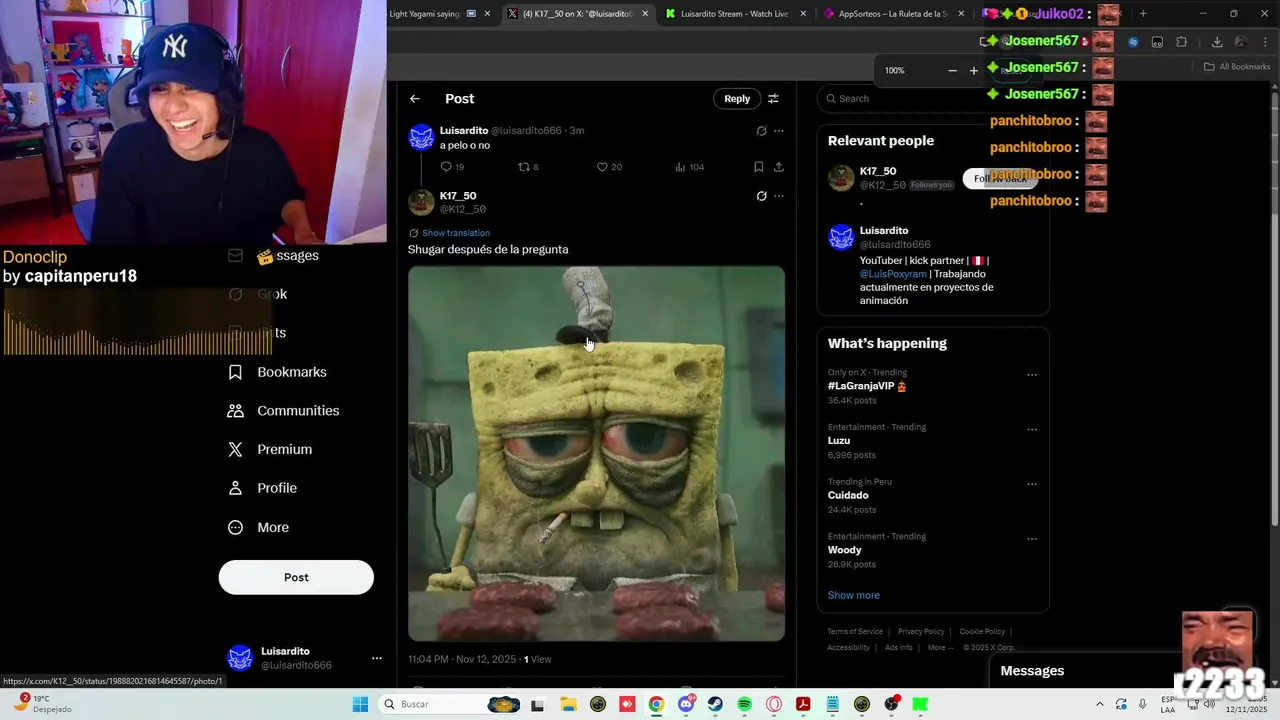The width and height of the screenshot is (1280, 720).
Task: Zoom out with the minus button
Action: point(952,71)
